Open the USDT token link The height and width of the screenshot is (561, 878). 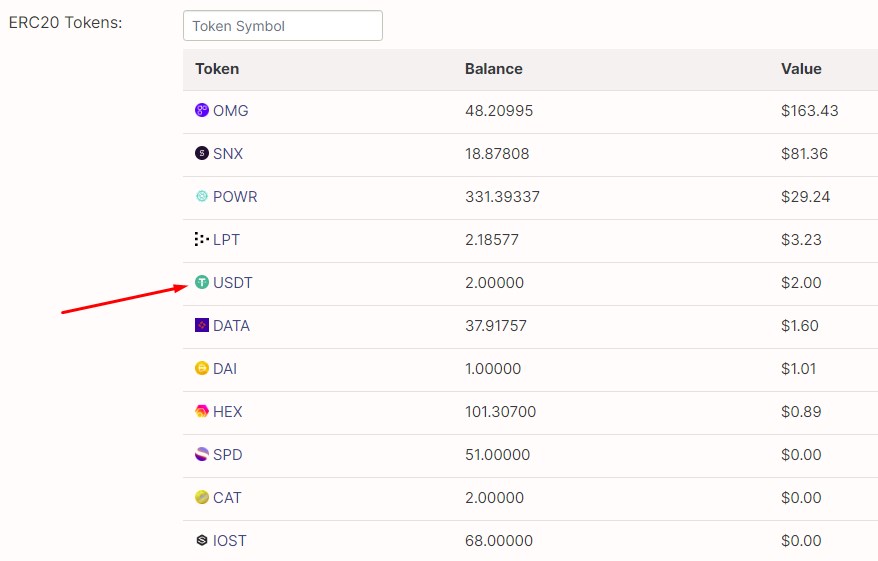(233, 283)
